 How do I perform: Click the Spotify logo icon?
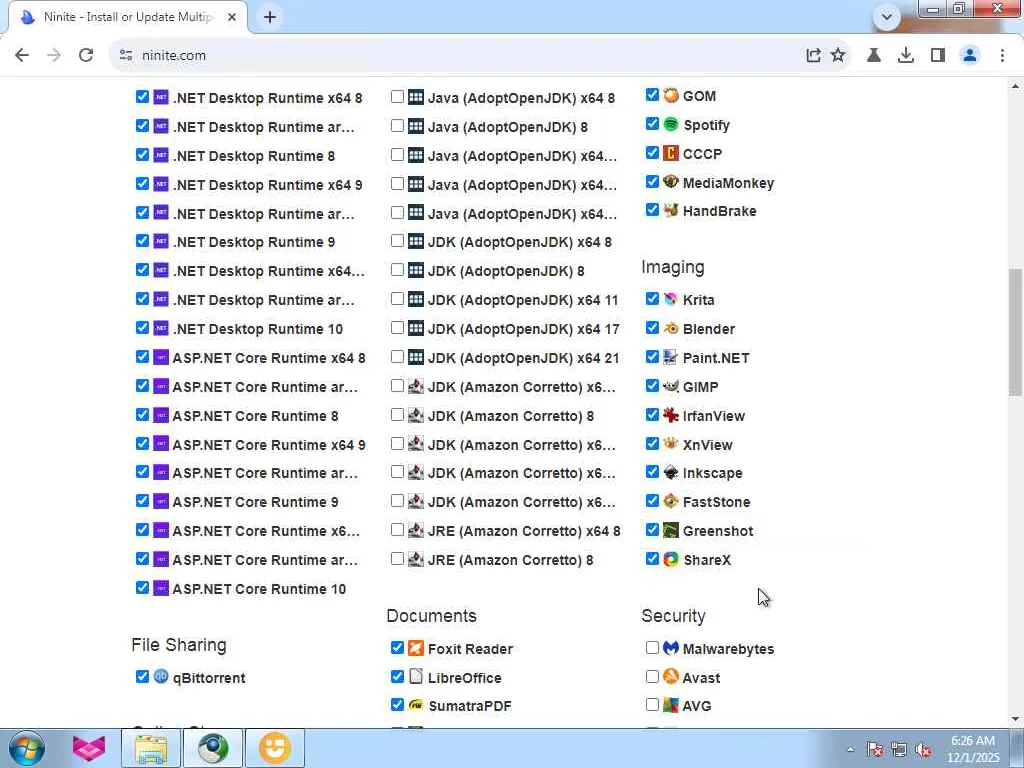pyautogui.click(x=671, y=124)
